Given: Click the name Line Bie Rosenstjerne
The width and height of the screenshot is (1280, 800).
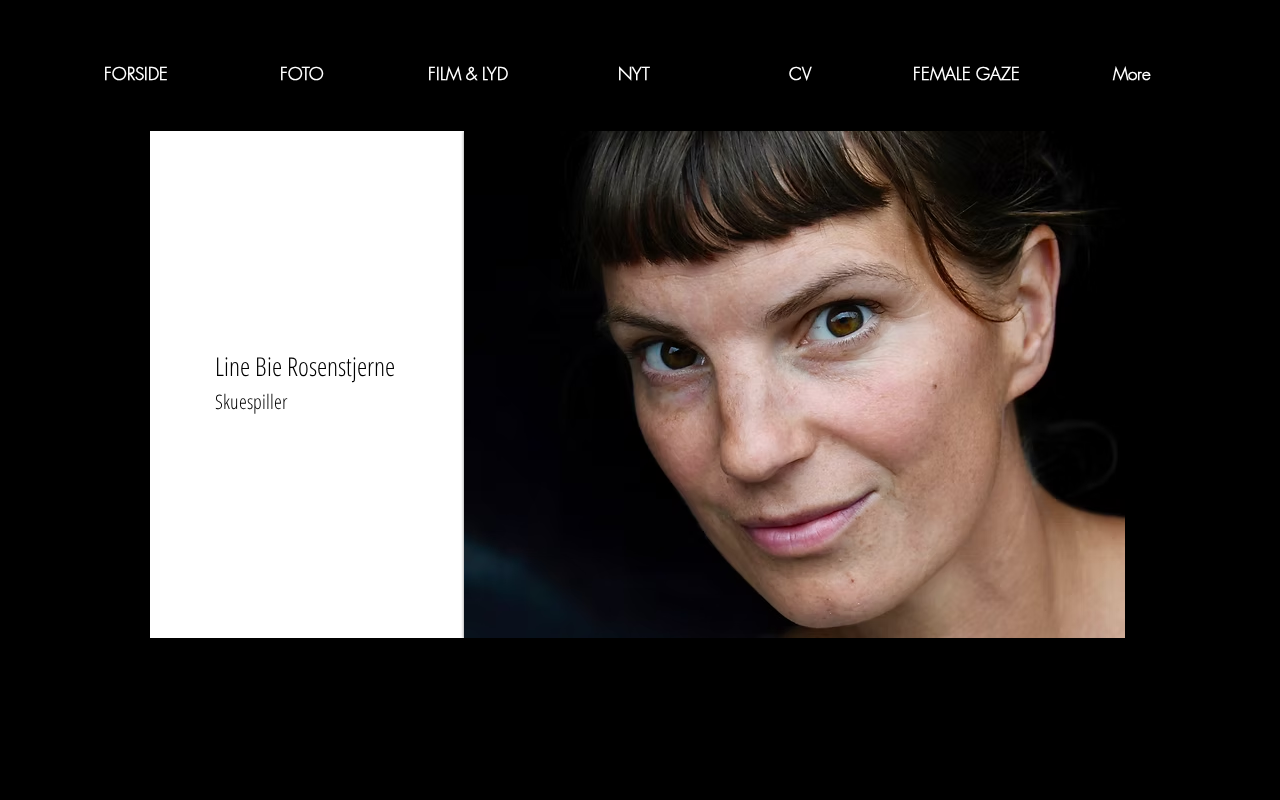Looking at the screenshot, I should (x=305, y=367).
